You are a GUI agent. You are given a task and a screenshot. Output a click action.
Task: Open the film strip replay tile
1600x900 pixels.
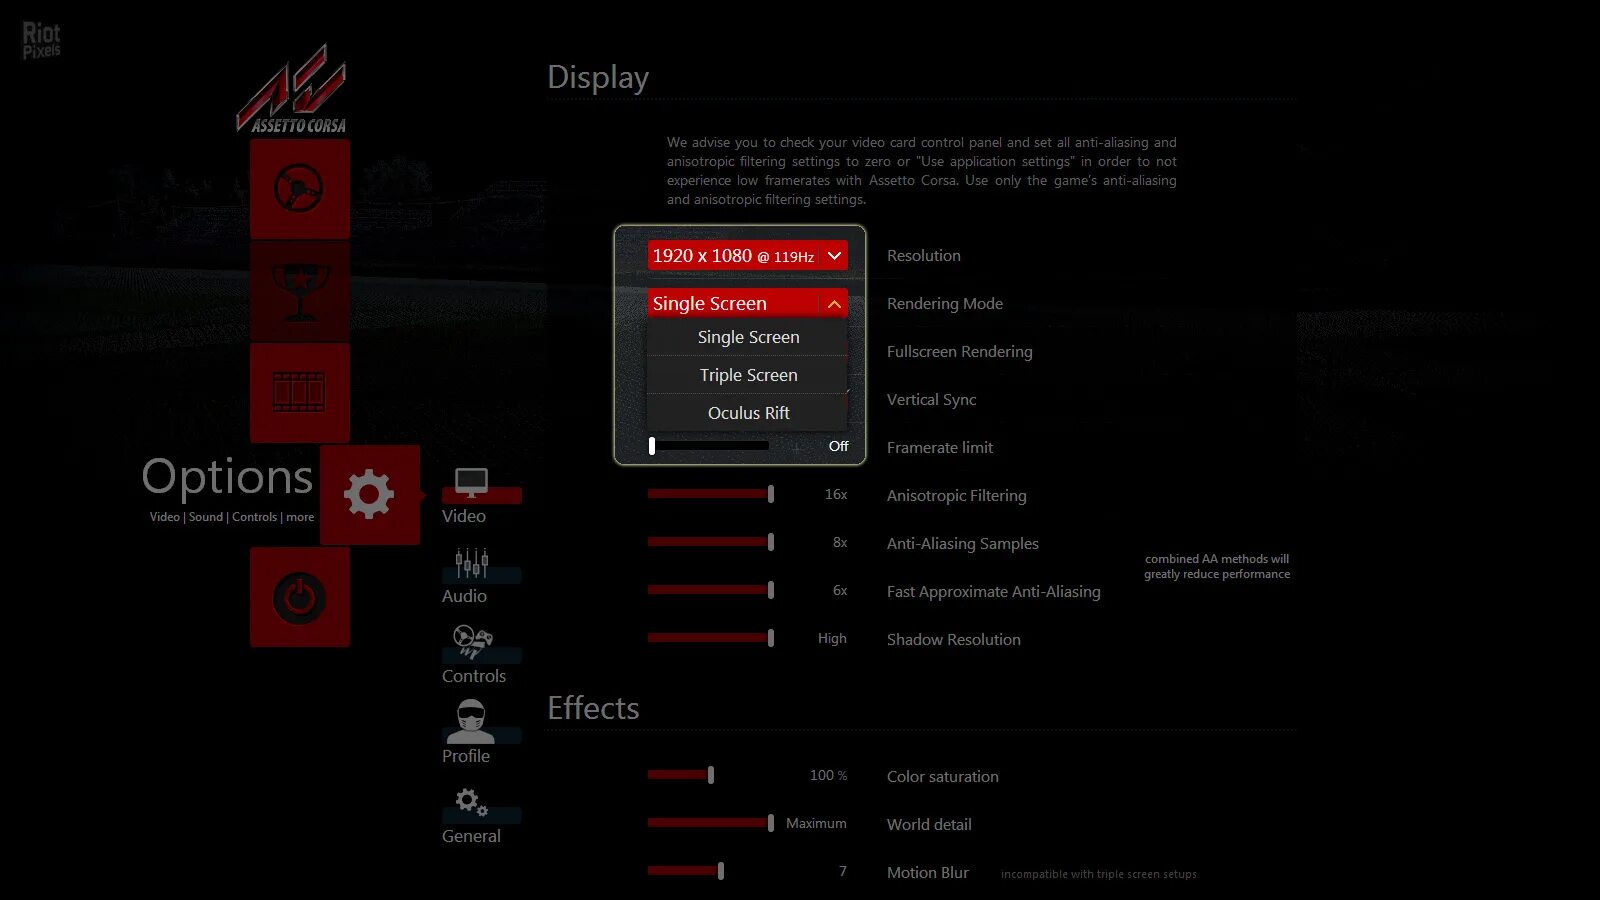[x=300, y=393]
